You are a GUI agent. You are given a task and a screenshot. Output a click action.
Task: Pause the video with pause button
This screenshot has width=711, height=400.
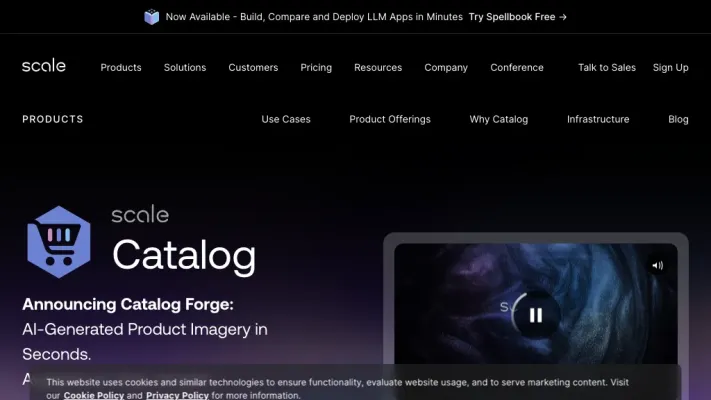pyautogui.click(x=536, y=315)
